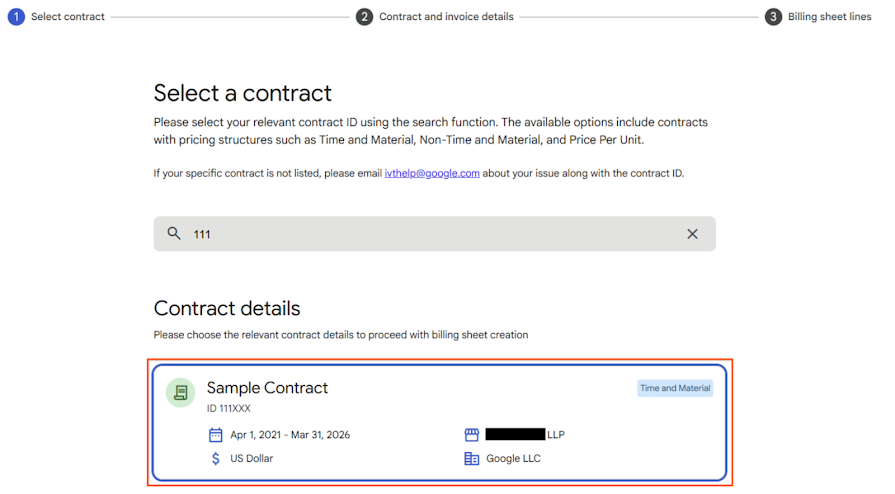Go to Billing sheet lines step

click(x=829, y=17)
